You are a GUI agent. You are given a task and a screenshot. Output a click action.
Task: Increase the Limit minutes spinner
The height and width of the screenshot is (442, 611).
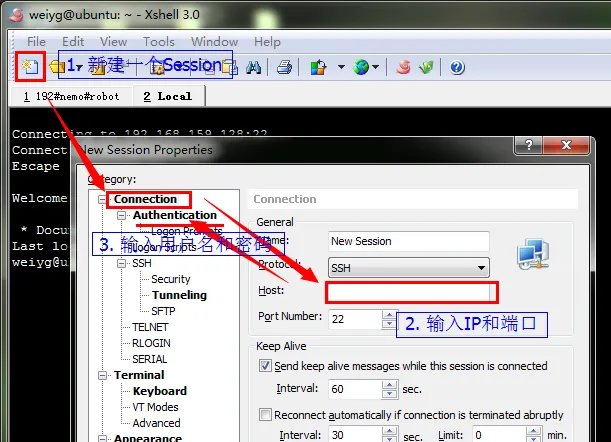pyautogui.click(x=533, y=431)
